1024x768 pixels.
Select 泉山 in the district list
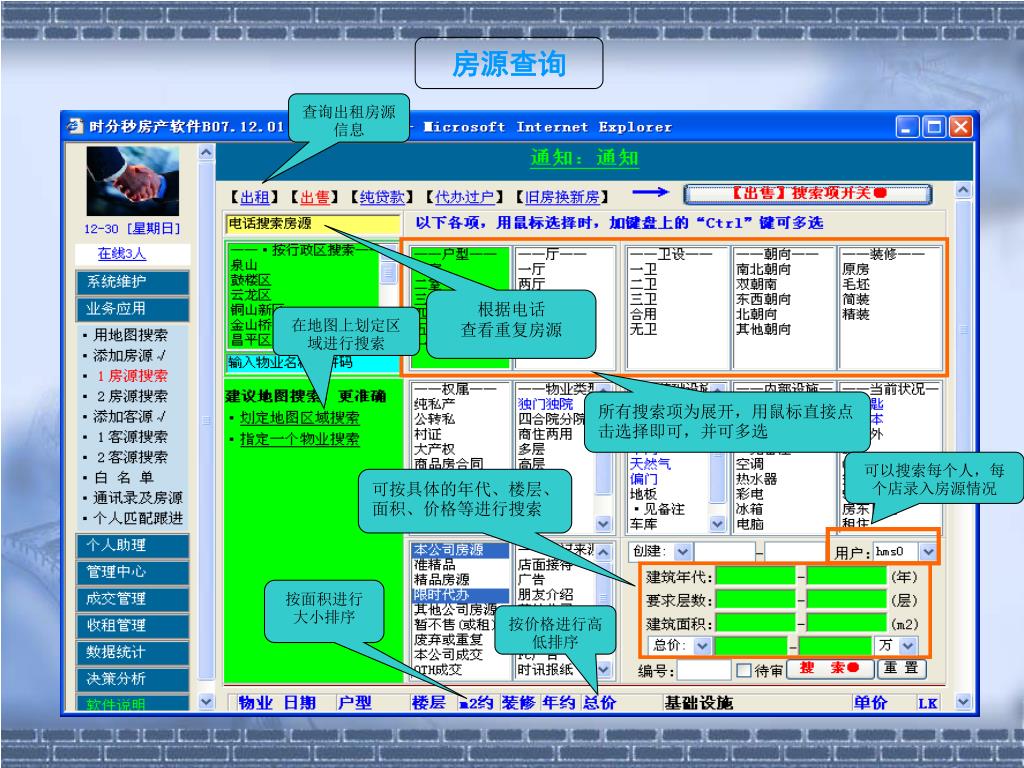(244, 265)
